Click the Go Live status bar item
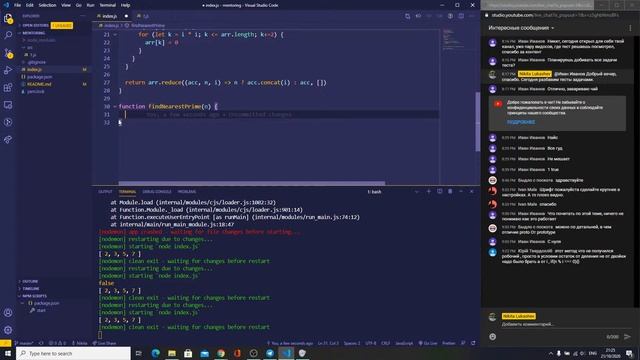Image resolution: width=640 pixels, height=360 pixels. [427, 343]
